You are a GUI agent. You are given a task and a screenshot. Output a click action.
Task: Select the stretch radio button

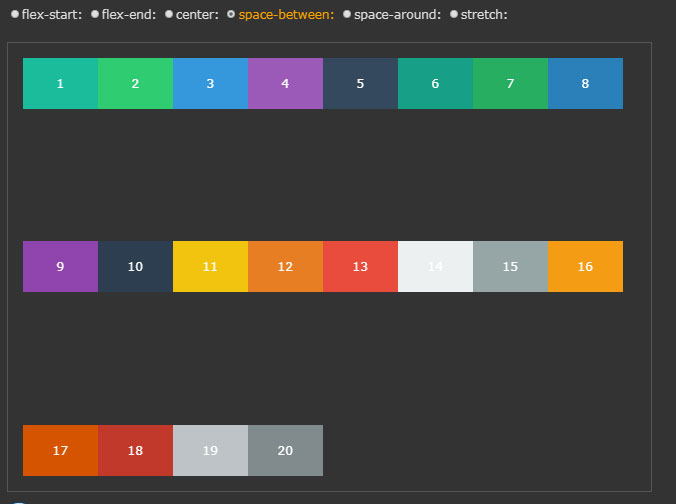pyautogui.click(x=454, y=15)
